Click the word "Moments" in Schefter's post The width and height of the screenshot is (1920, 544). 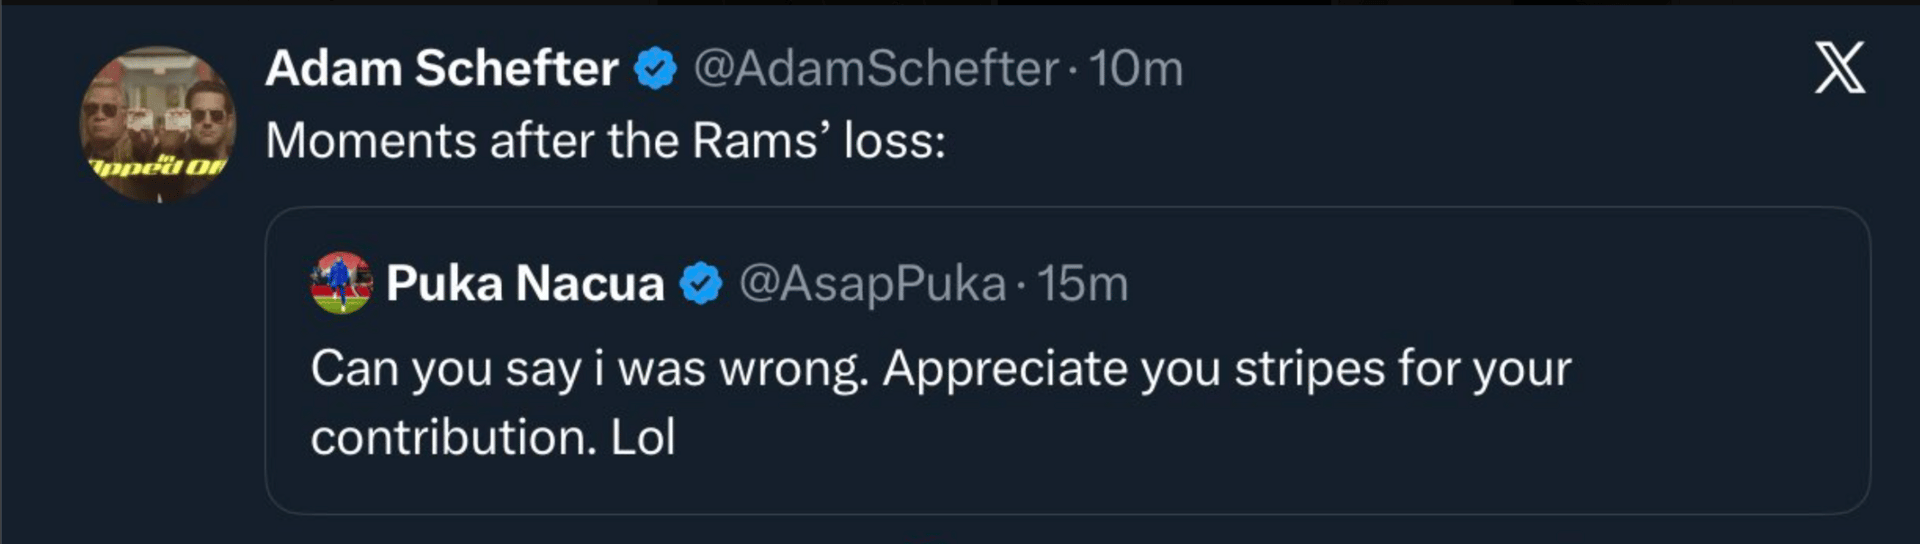click(370, 141)
